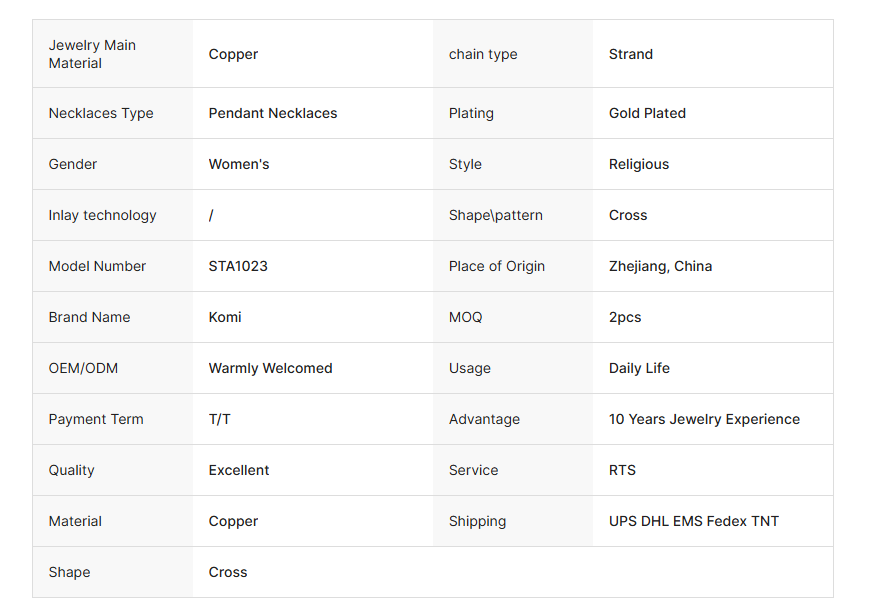Select the Inlay technology label
This screenshot has height=603, width=884.
[x=103, y=215]
